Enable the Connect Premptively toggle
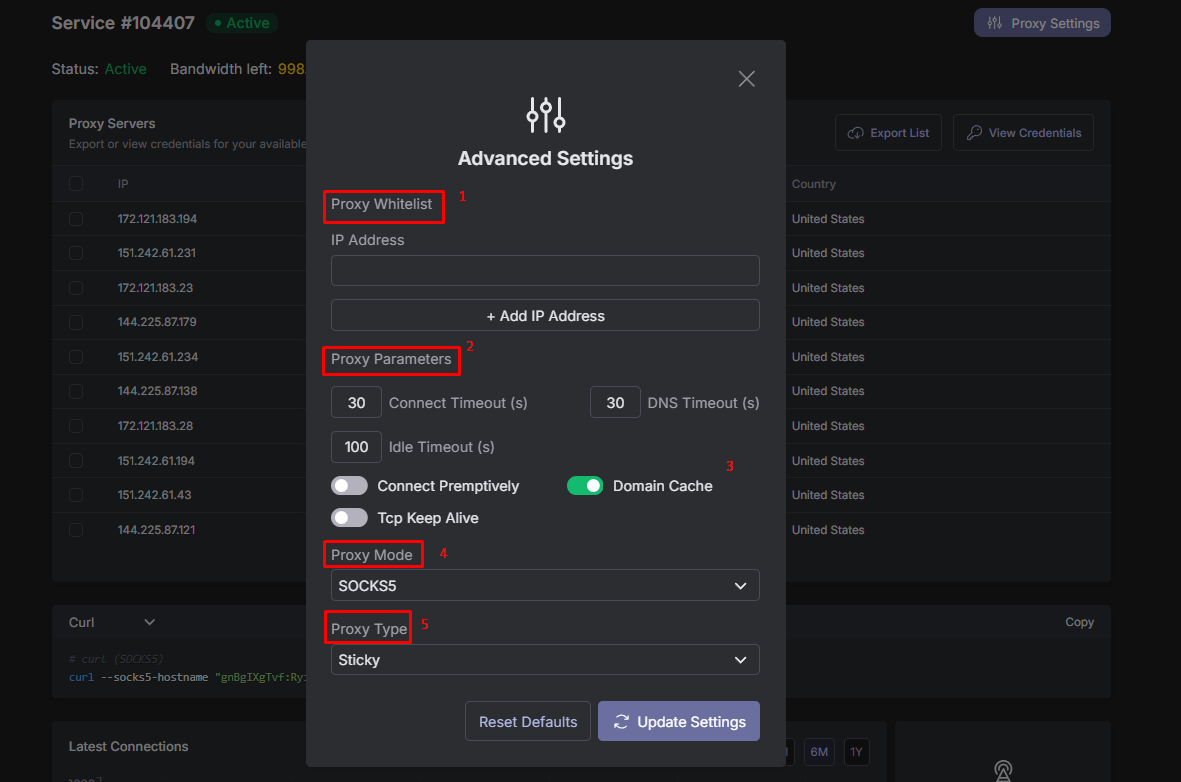The width and height of the screenshot is (1181, 782). (349, 486)
